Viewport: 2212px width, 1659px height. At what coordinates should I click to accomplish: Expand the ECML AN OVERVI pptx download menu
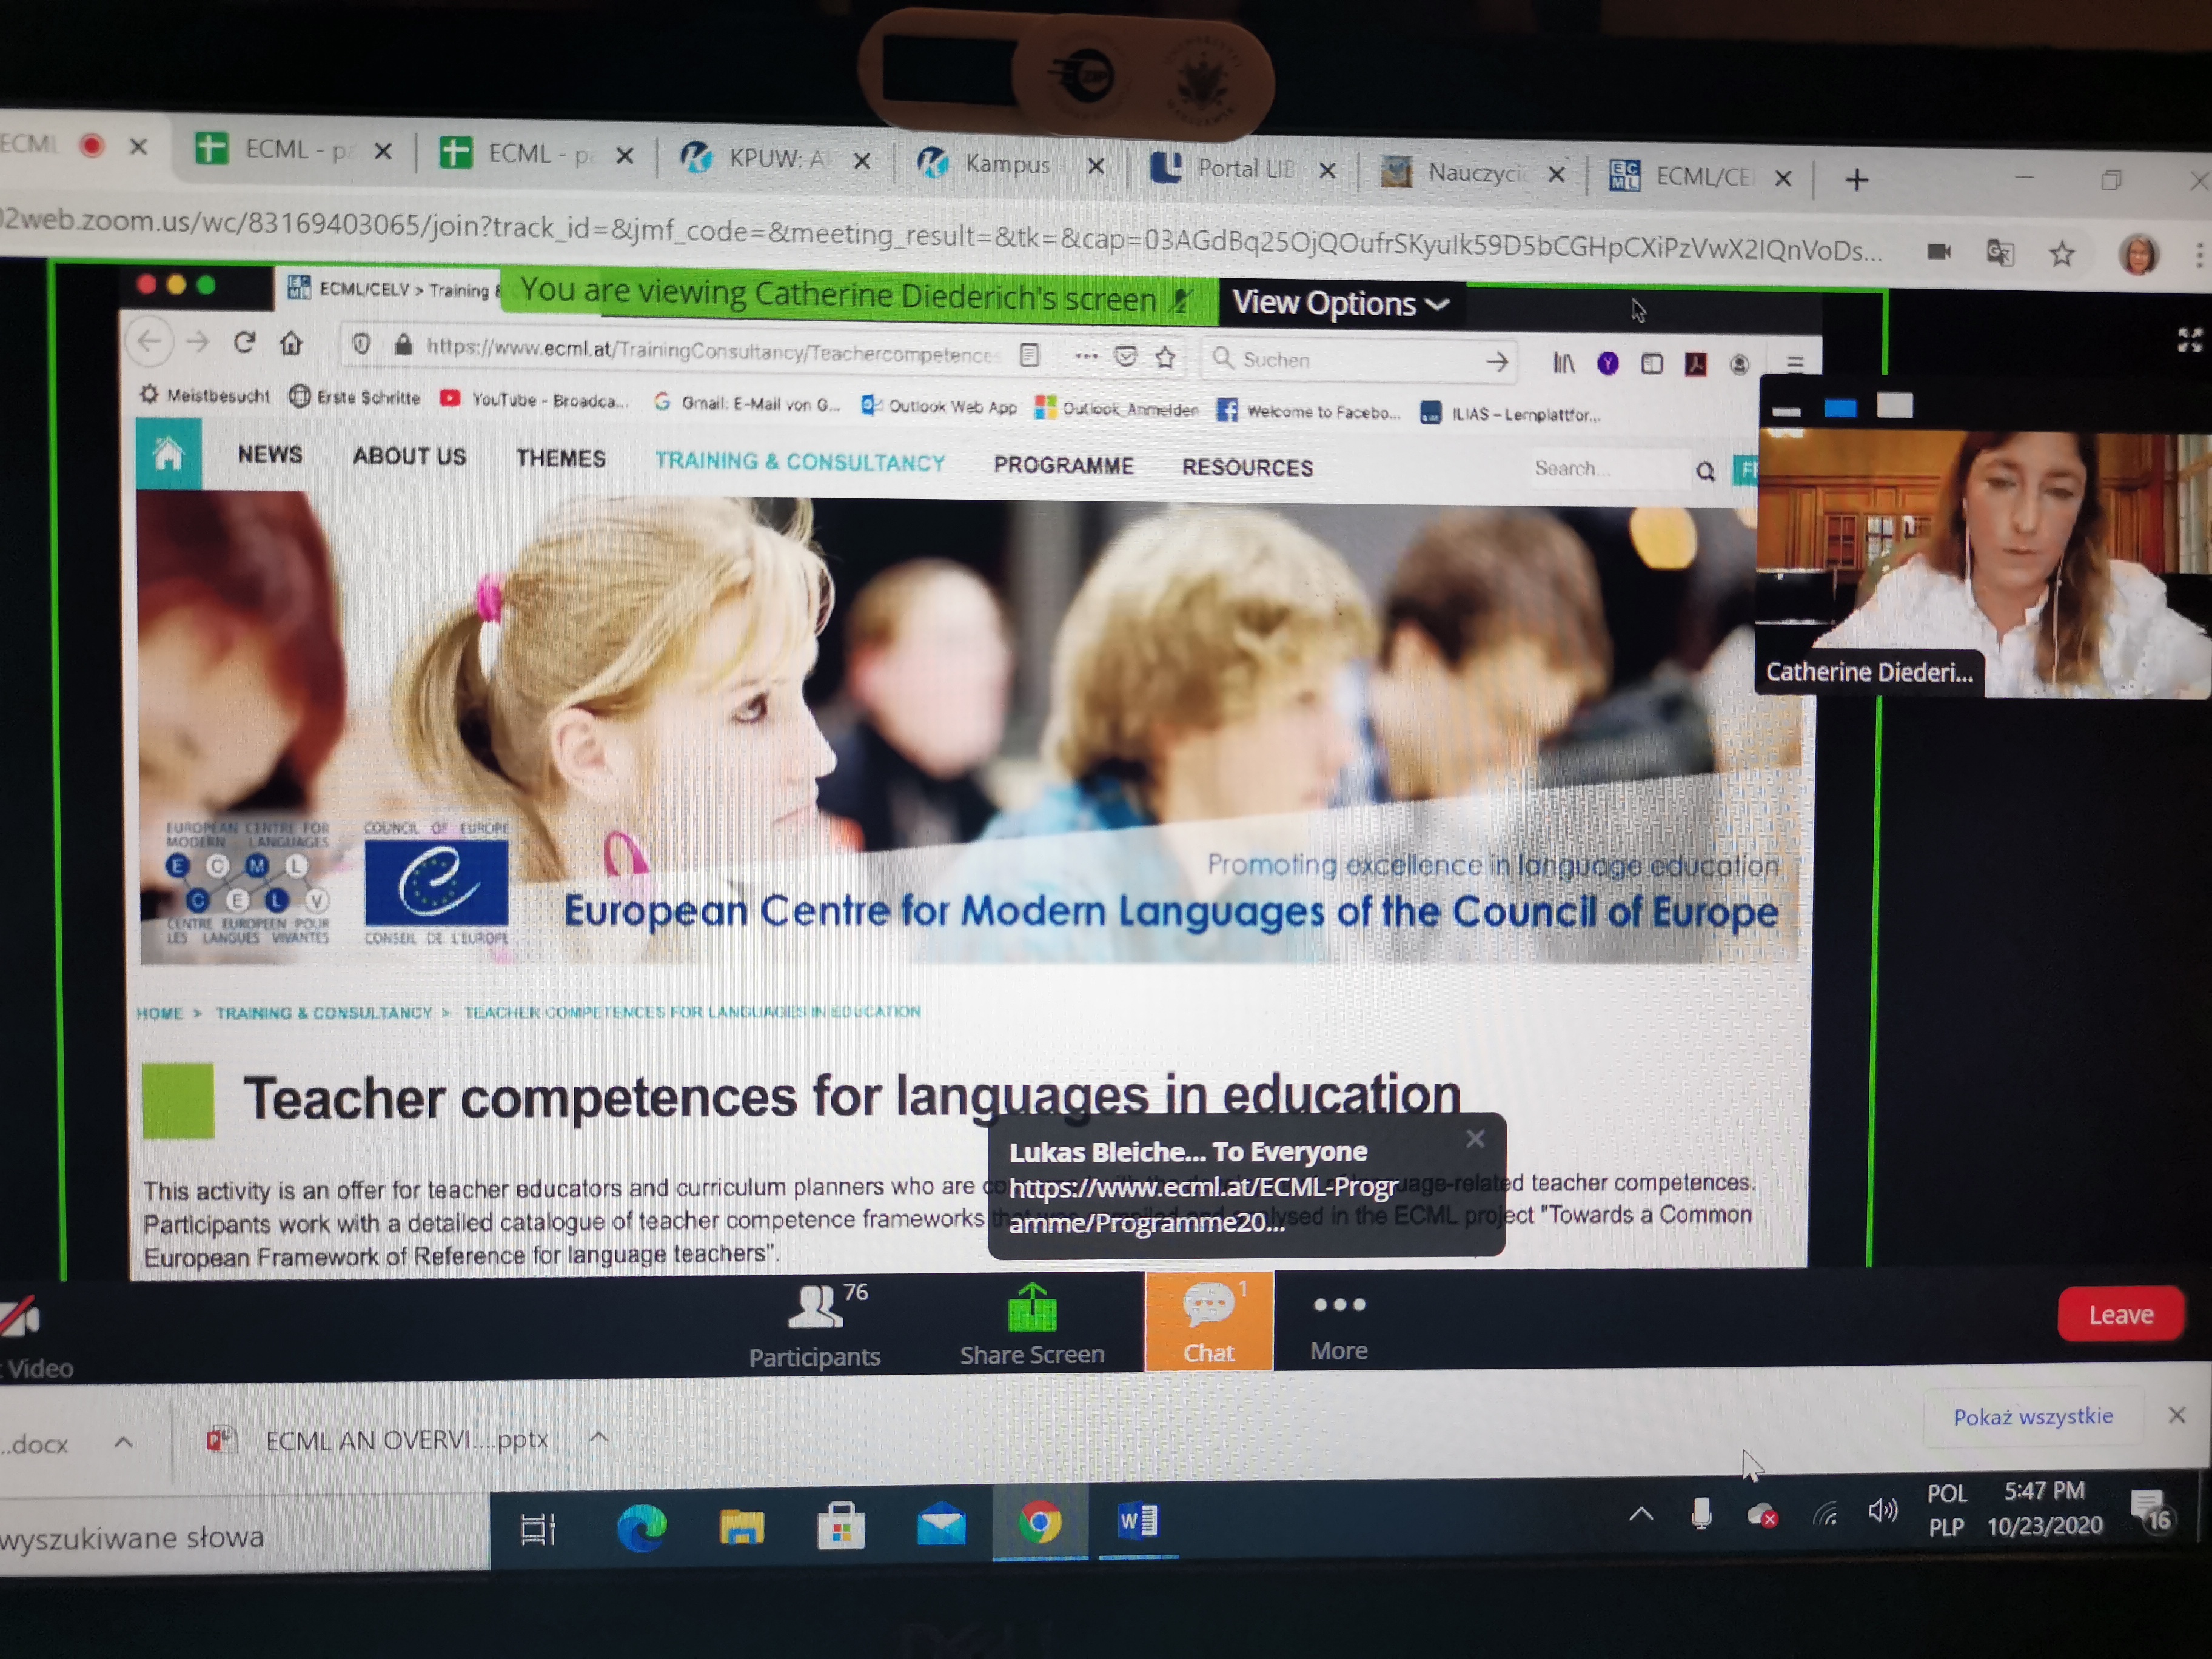(599, 1437)
